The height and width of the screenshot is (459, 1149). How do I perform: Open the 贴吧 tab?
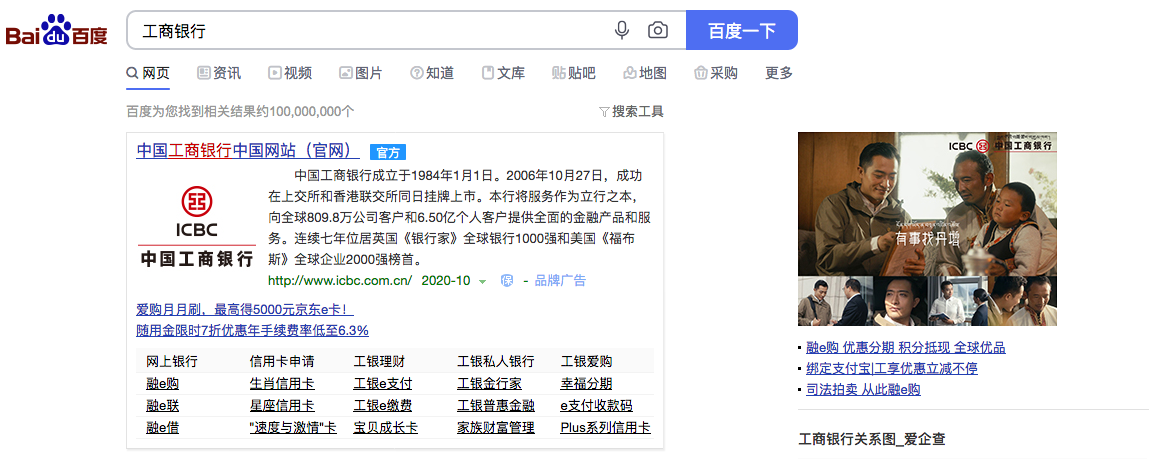[x=574, y=73]
